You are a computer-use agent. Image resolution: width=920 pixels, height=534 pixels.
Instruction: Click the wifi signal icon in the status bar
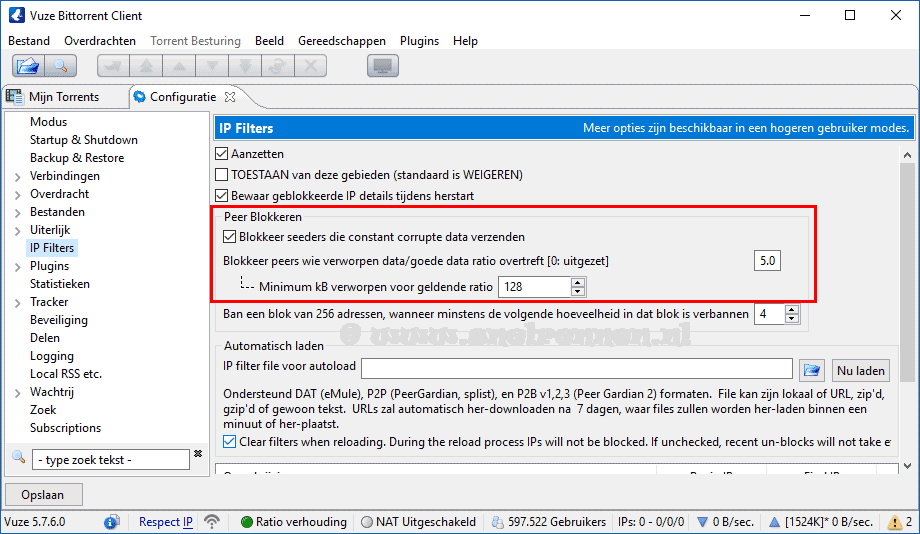212,522
